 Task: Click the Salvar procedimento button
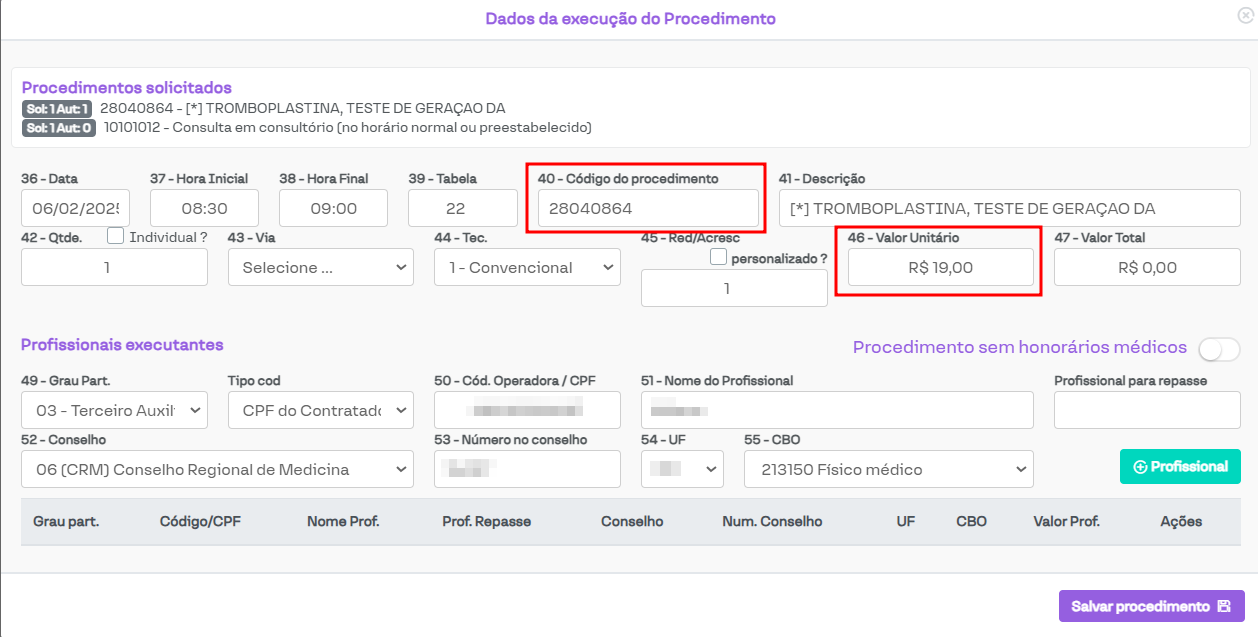1151,606
